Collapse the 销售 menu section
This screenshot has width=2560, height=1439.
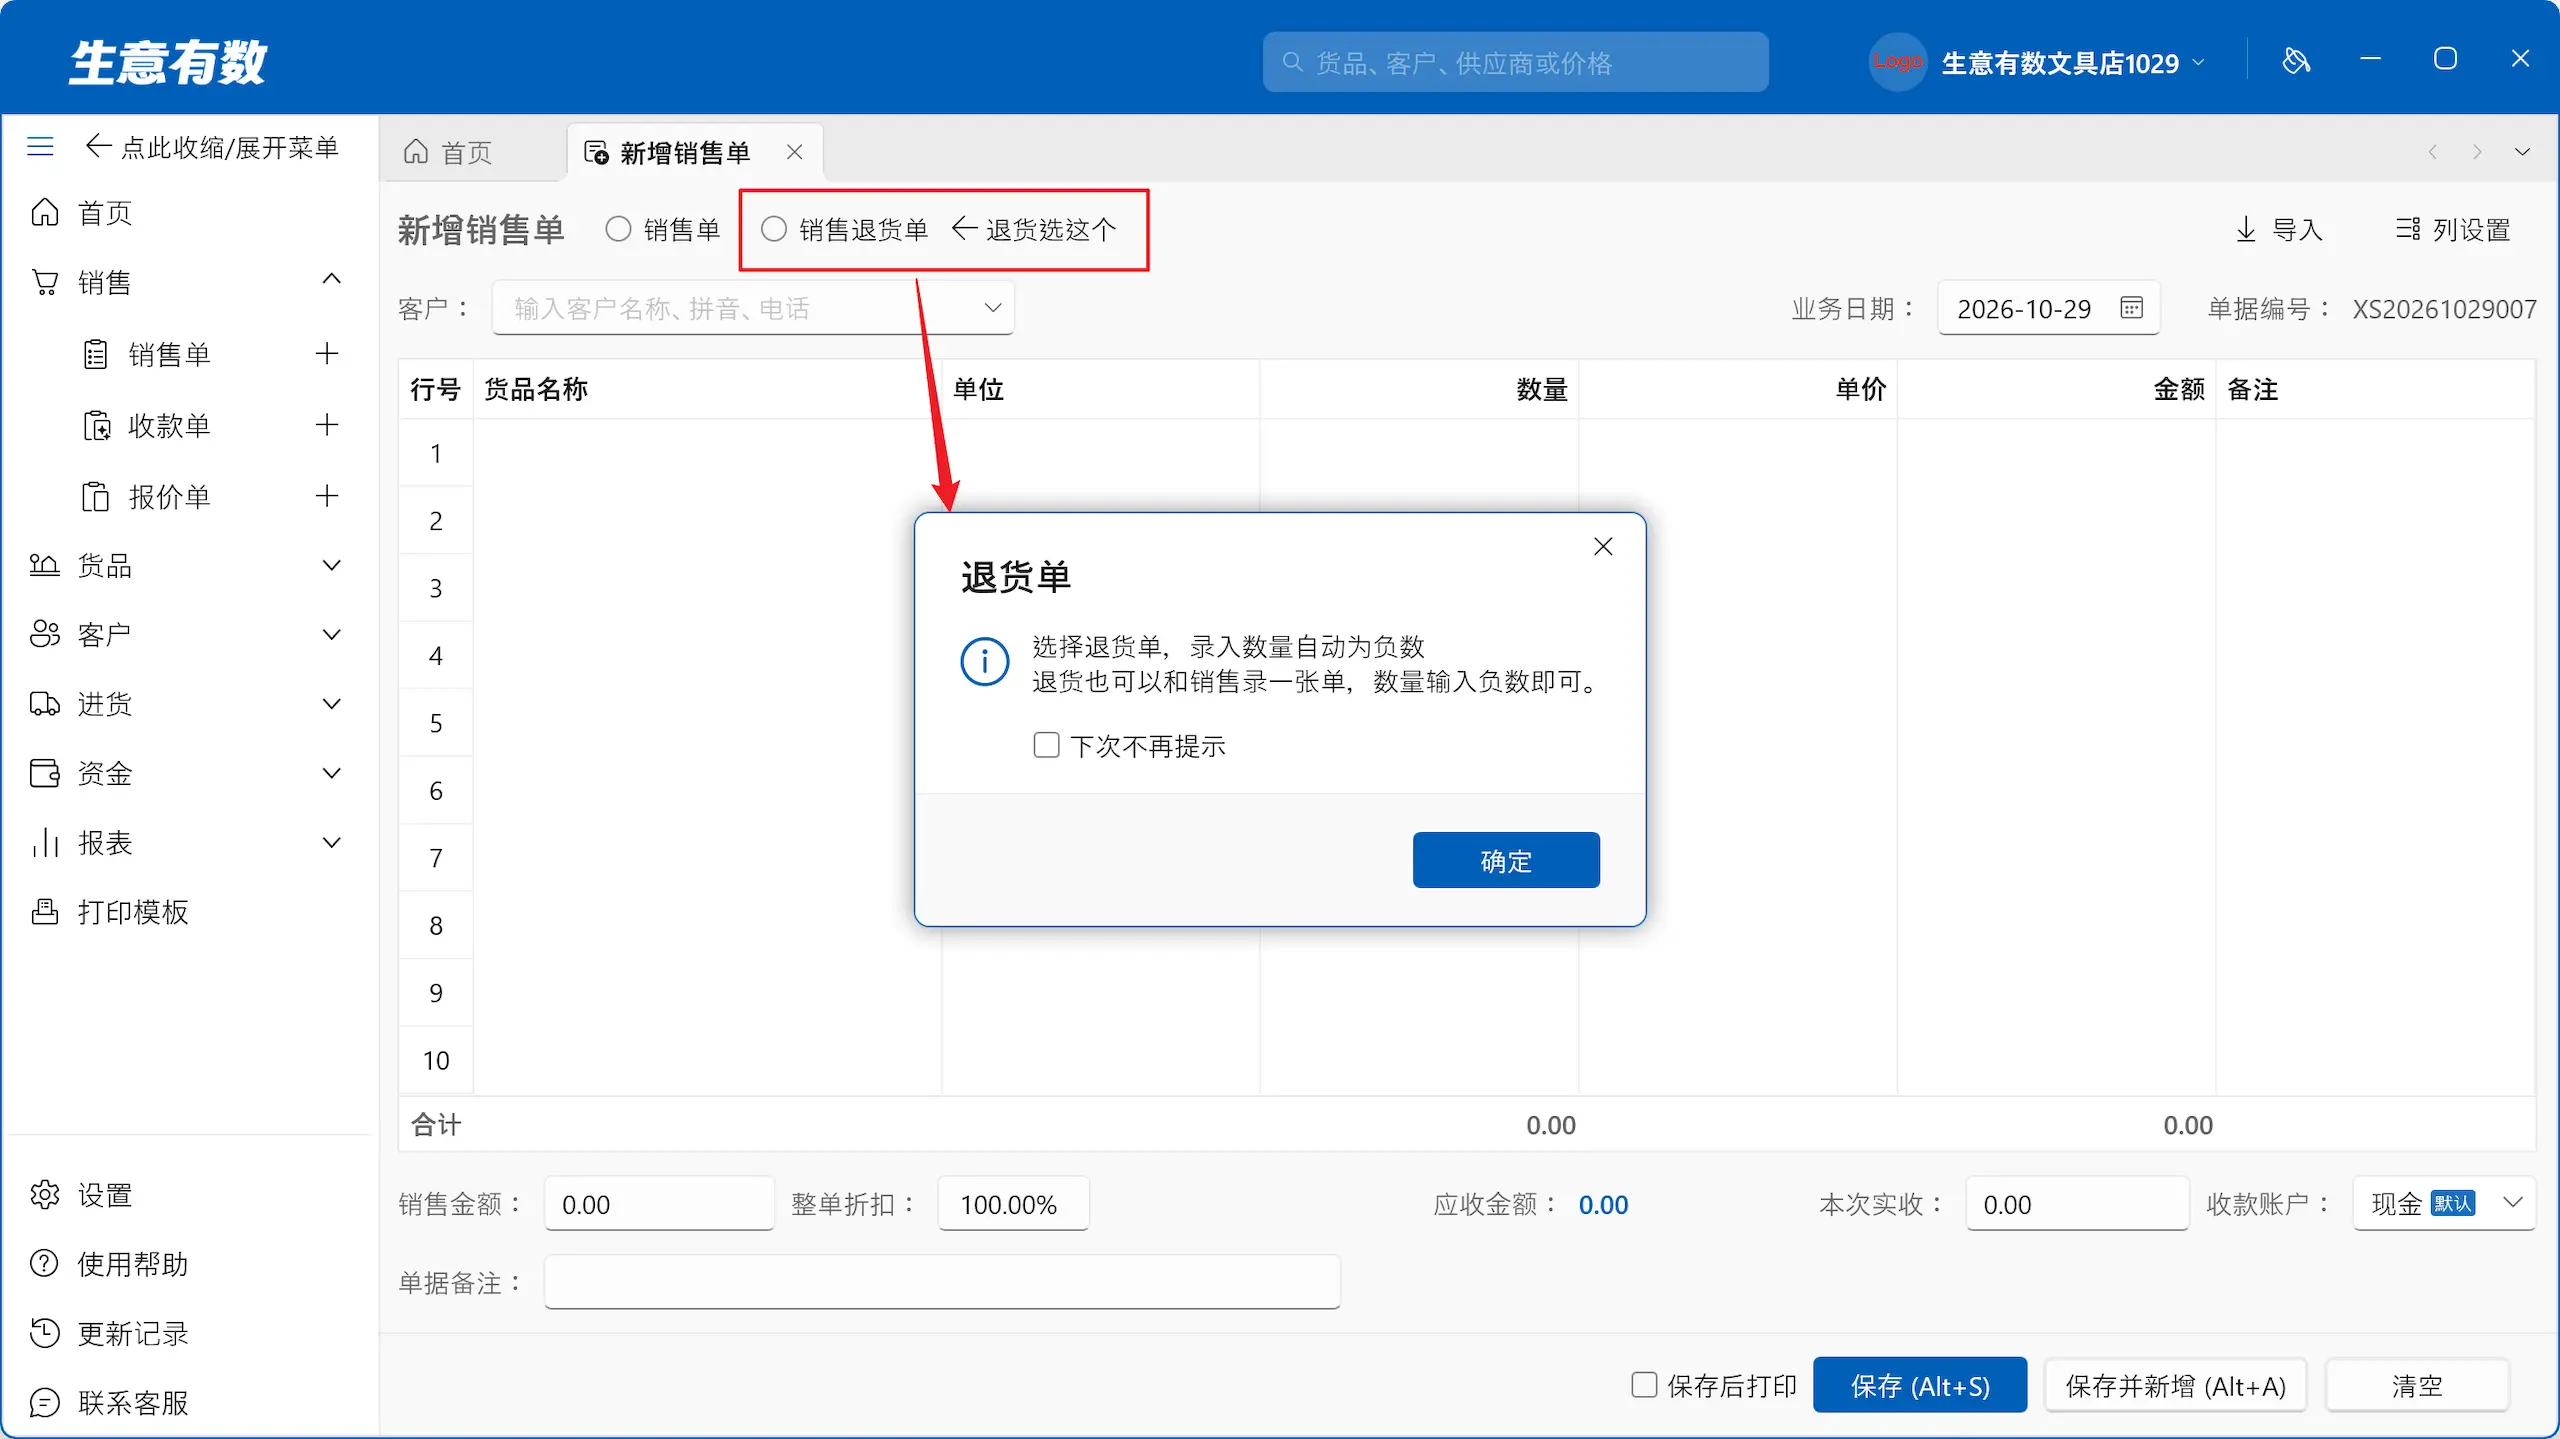click(x=332, y=279)
